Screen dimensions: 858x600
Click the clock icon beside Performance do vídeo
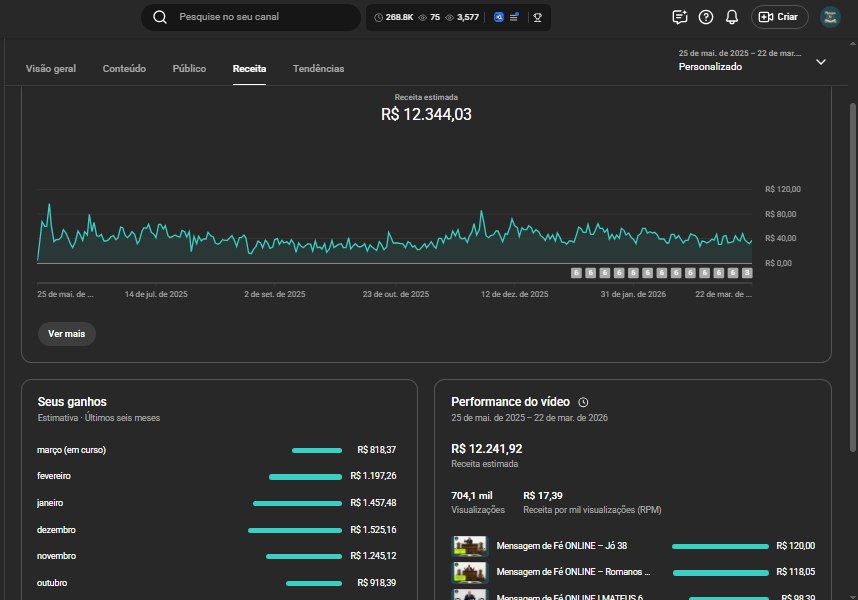[584, 402]
